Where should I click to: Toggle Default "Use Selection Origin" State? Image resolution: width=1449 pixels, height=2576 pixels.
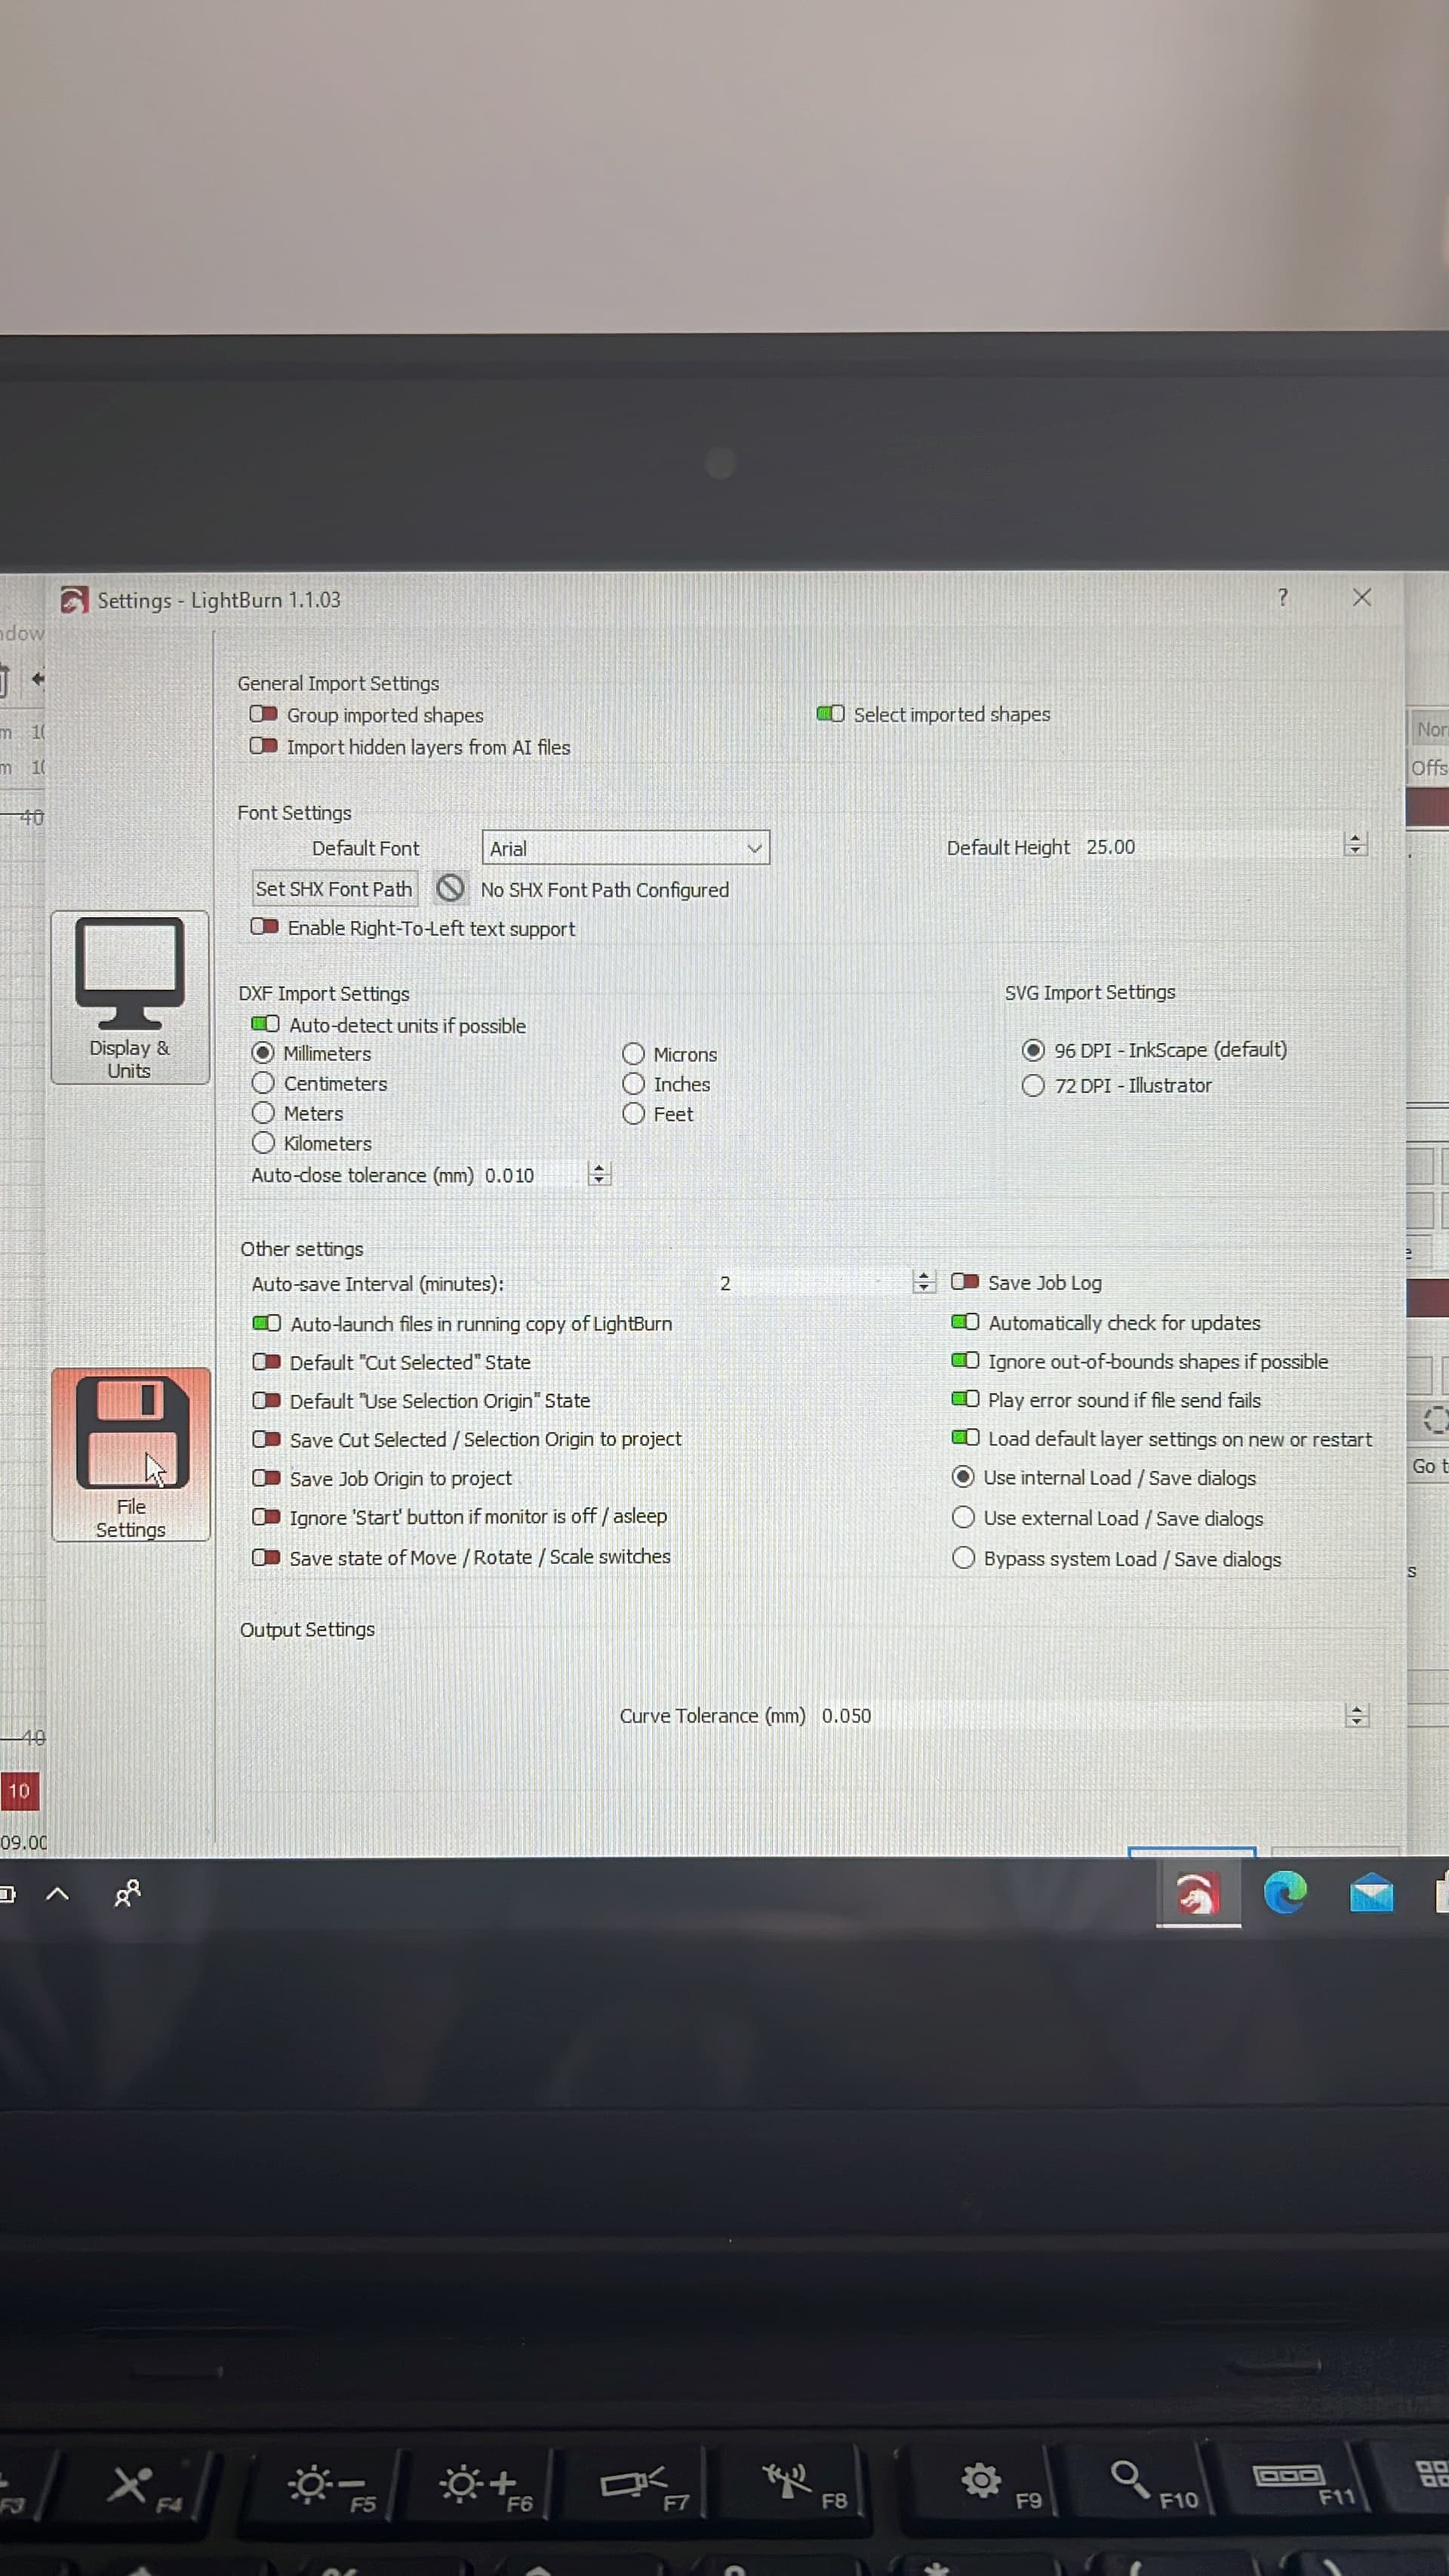(x=267, y=1400)
